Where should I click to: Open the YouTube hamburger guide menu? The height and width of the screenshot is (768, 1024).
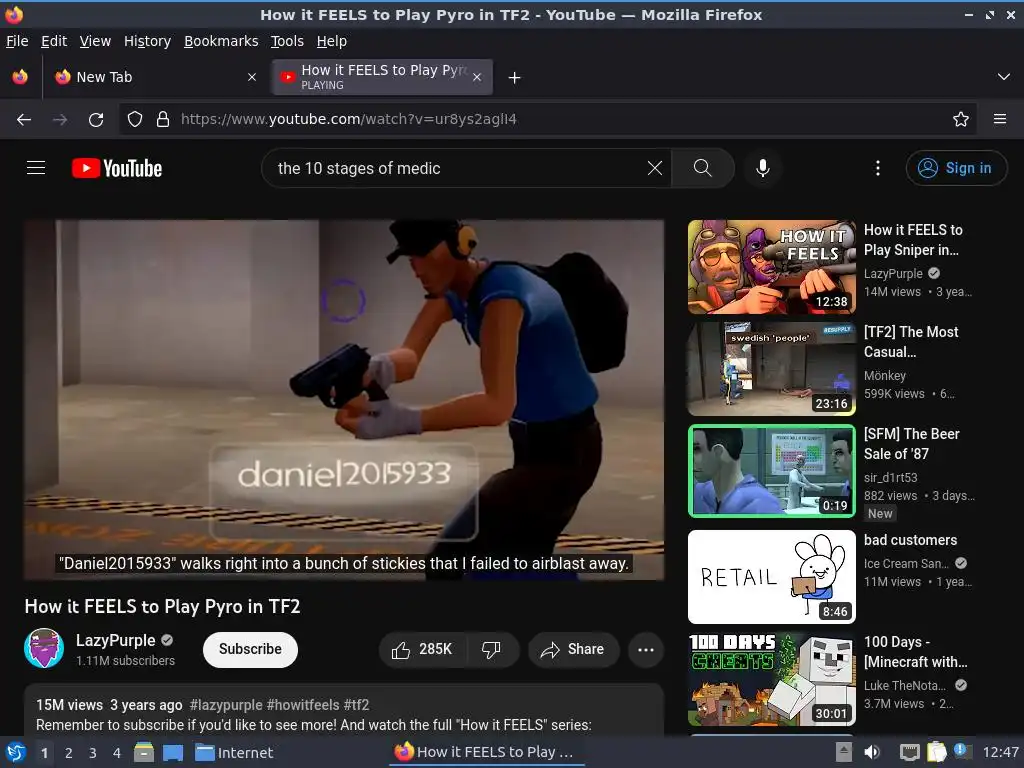pyautogui.click(x=36, y=168)
